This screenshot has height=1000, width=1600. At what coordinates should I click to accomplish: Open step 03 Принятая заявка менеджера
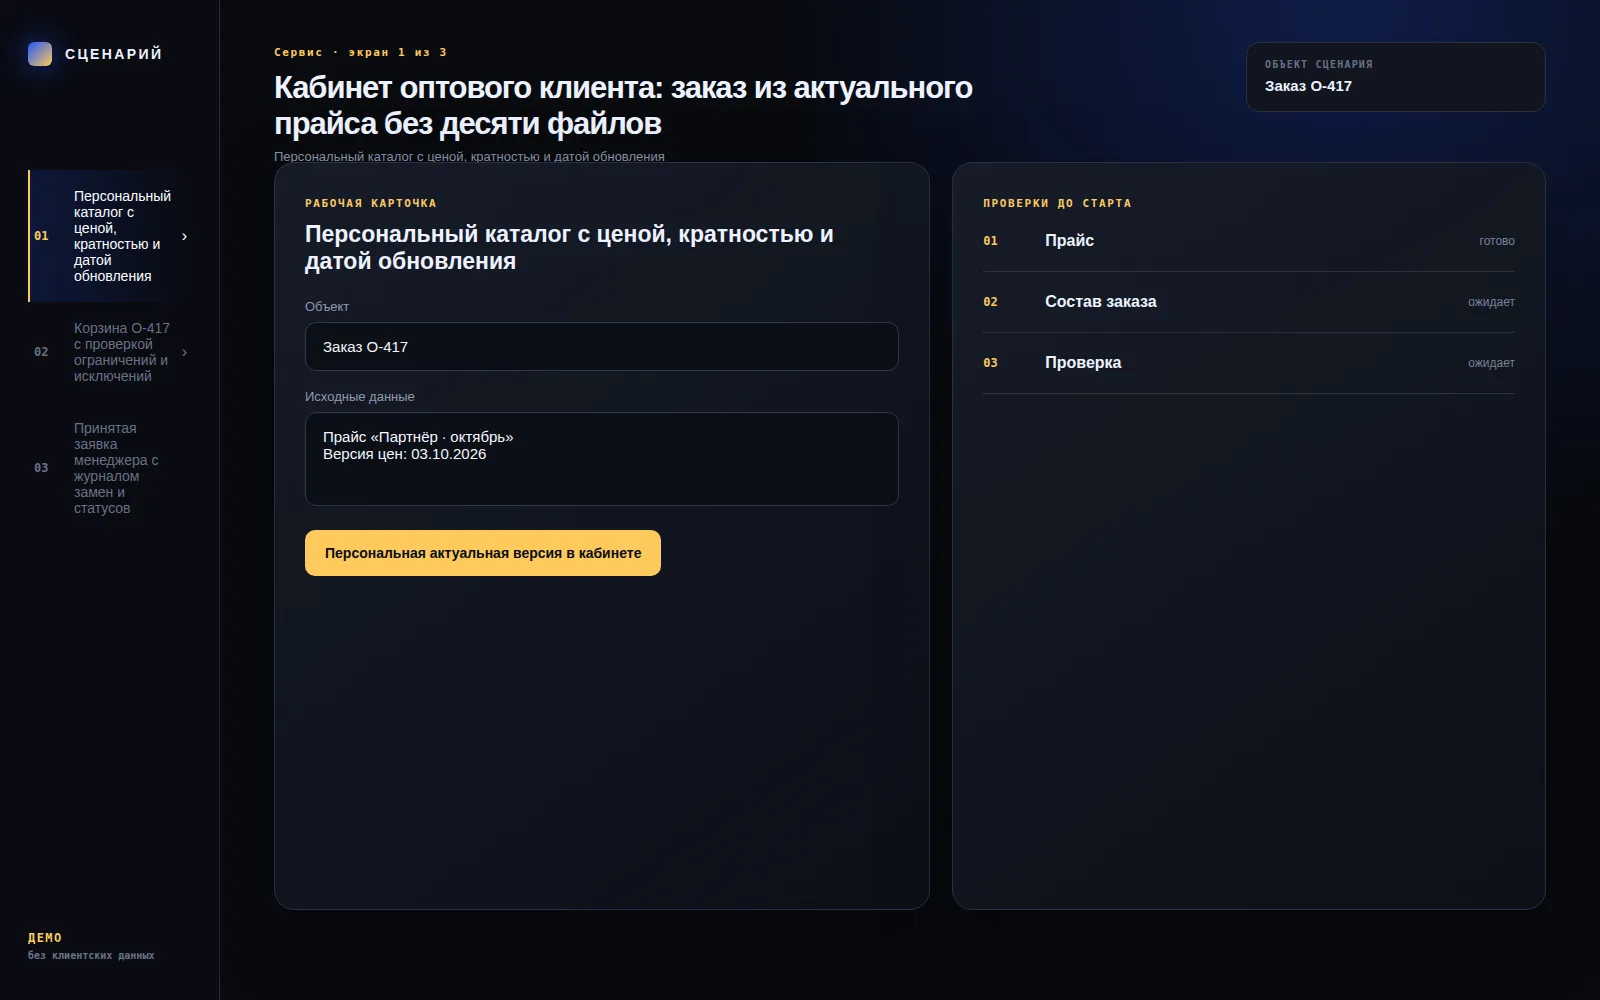(110, 468)
